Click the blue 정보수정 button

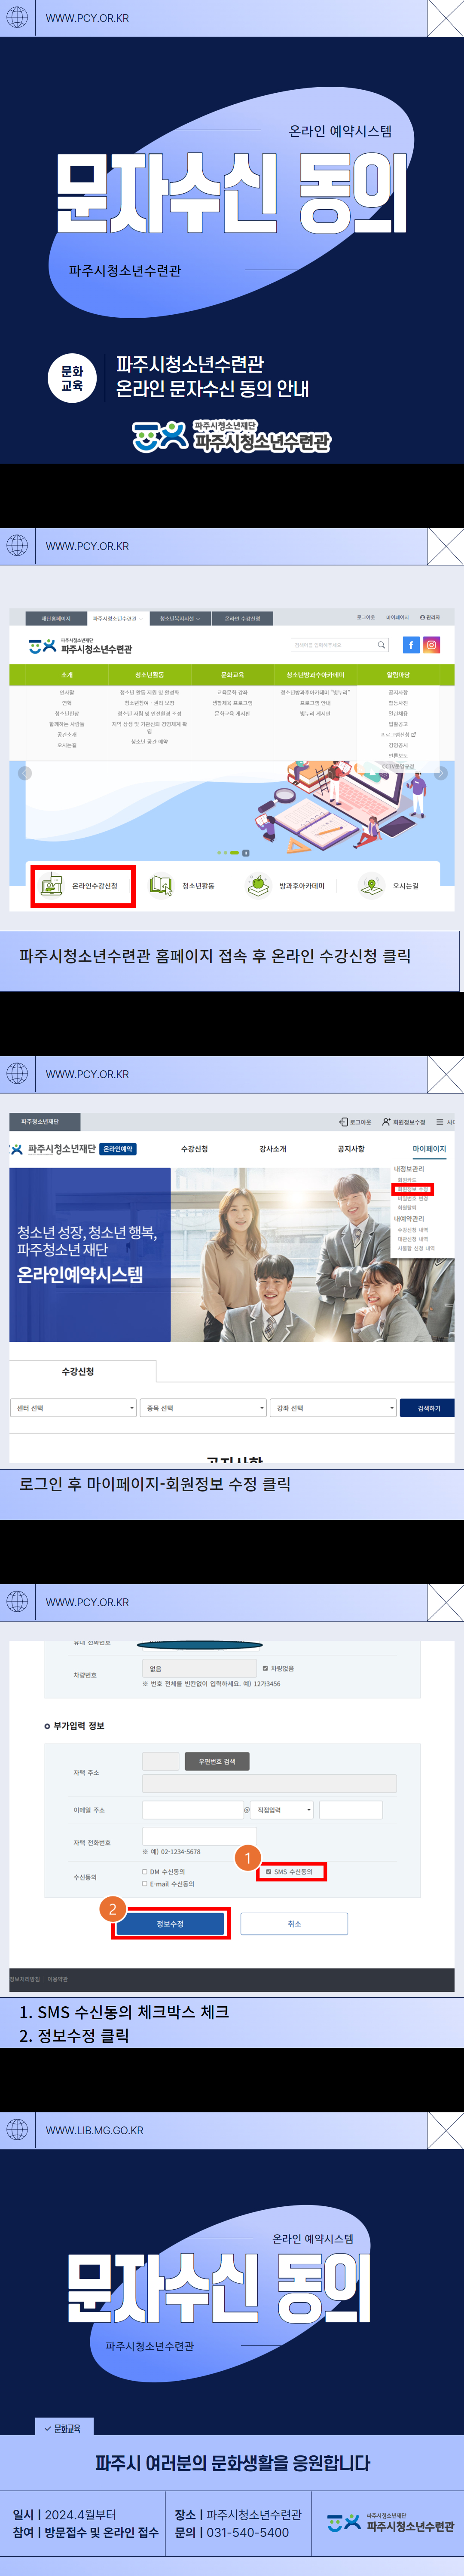170,1923
